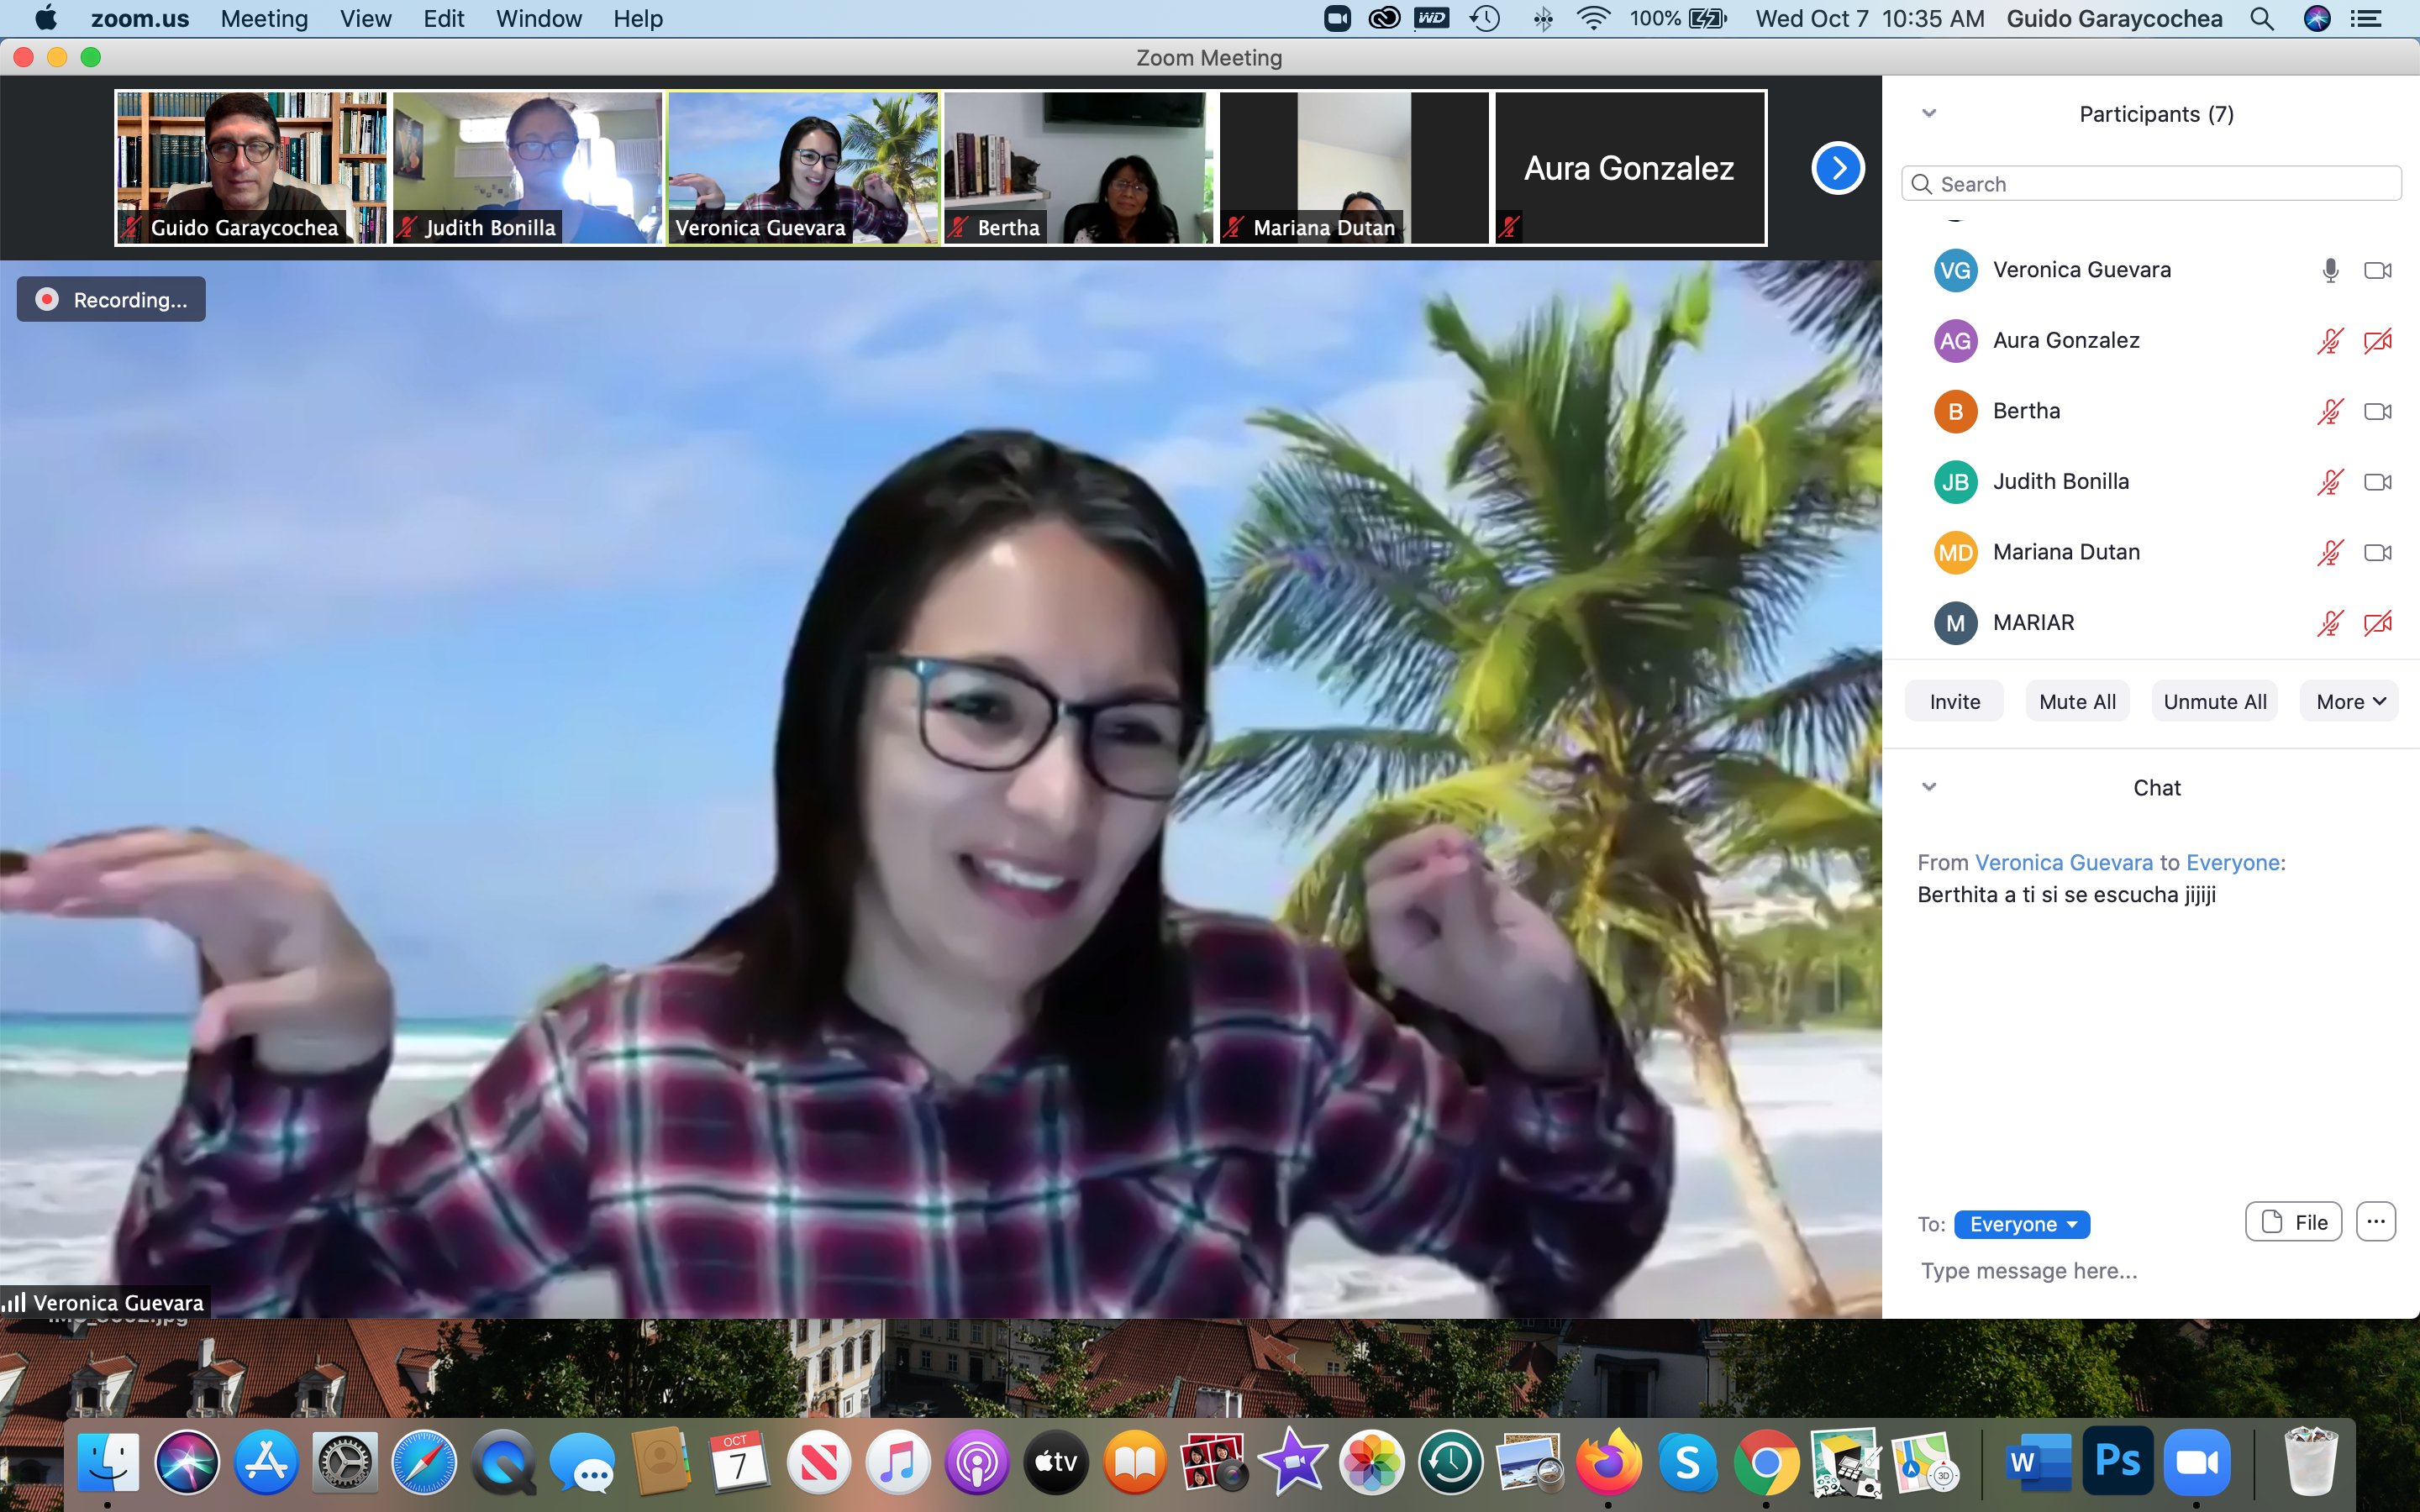Screen dimensions: 2420x1512
Task: Open the Everyone recipient dropdown
Action: click(2021, 1224)
